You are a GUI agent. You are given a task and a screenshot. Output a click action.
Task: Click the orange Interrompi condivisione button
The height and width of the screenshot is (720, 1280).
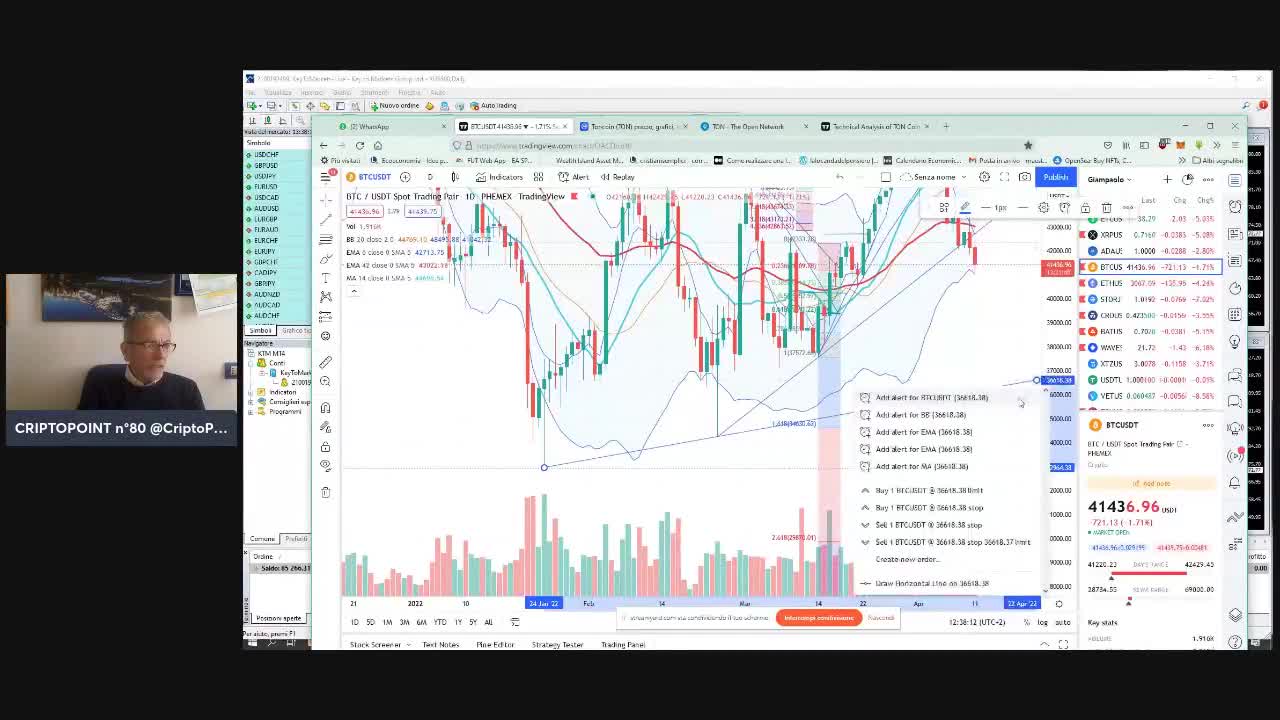(x=819, y=618)
